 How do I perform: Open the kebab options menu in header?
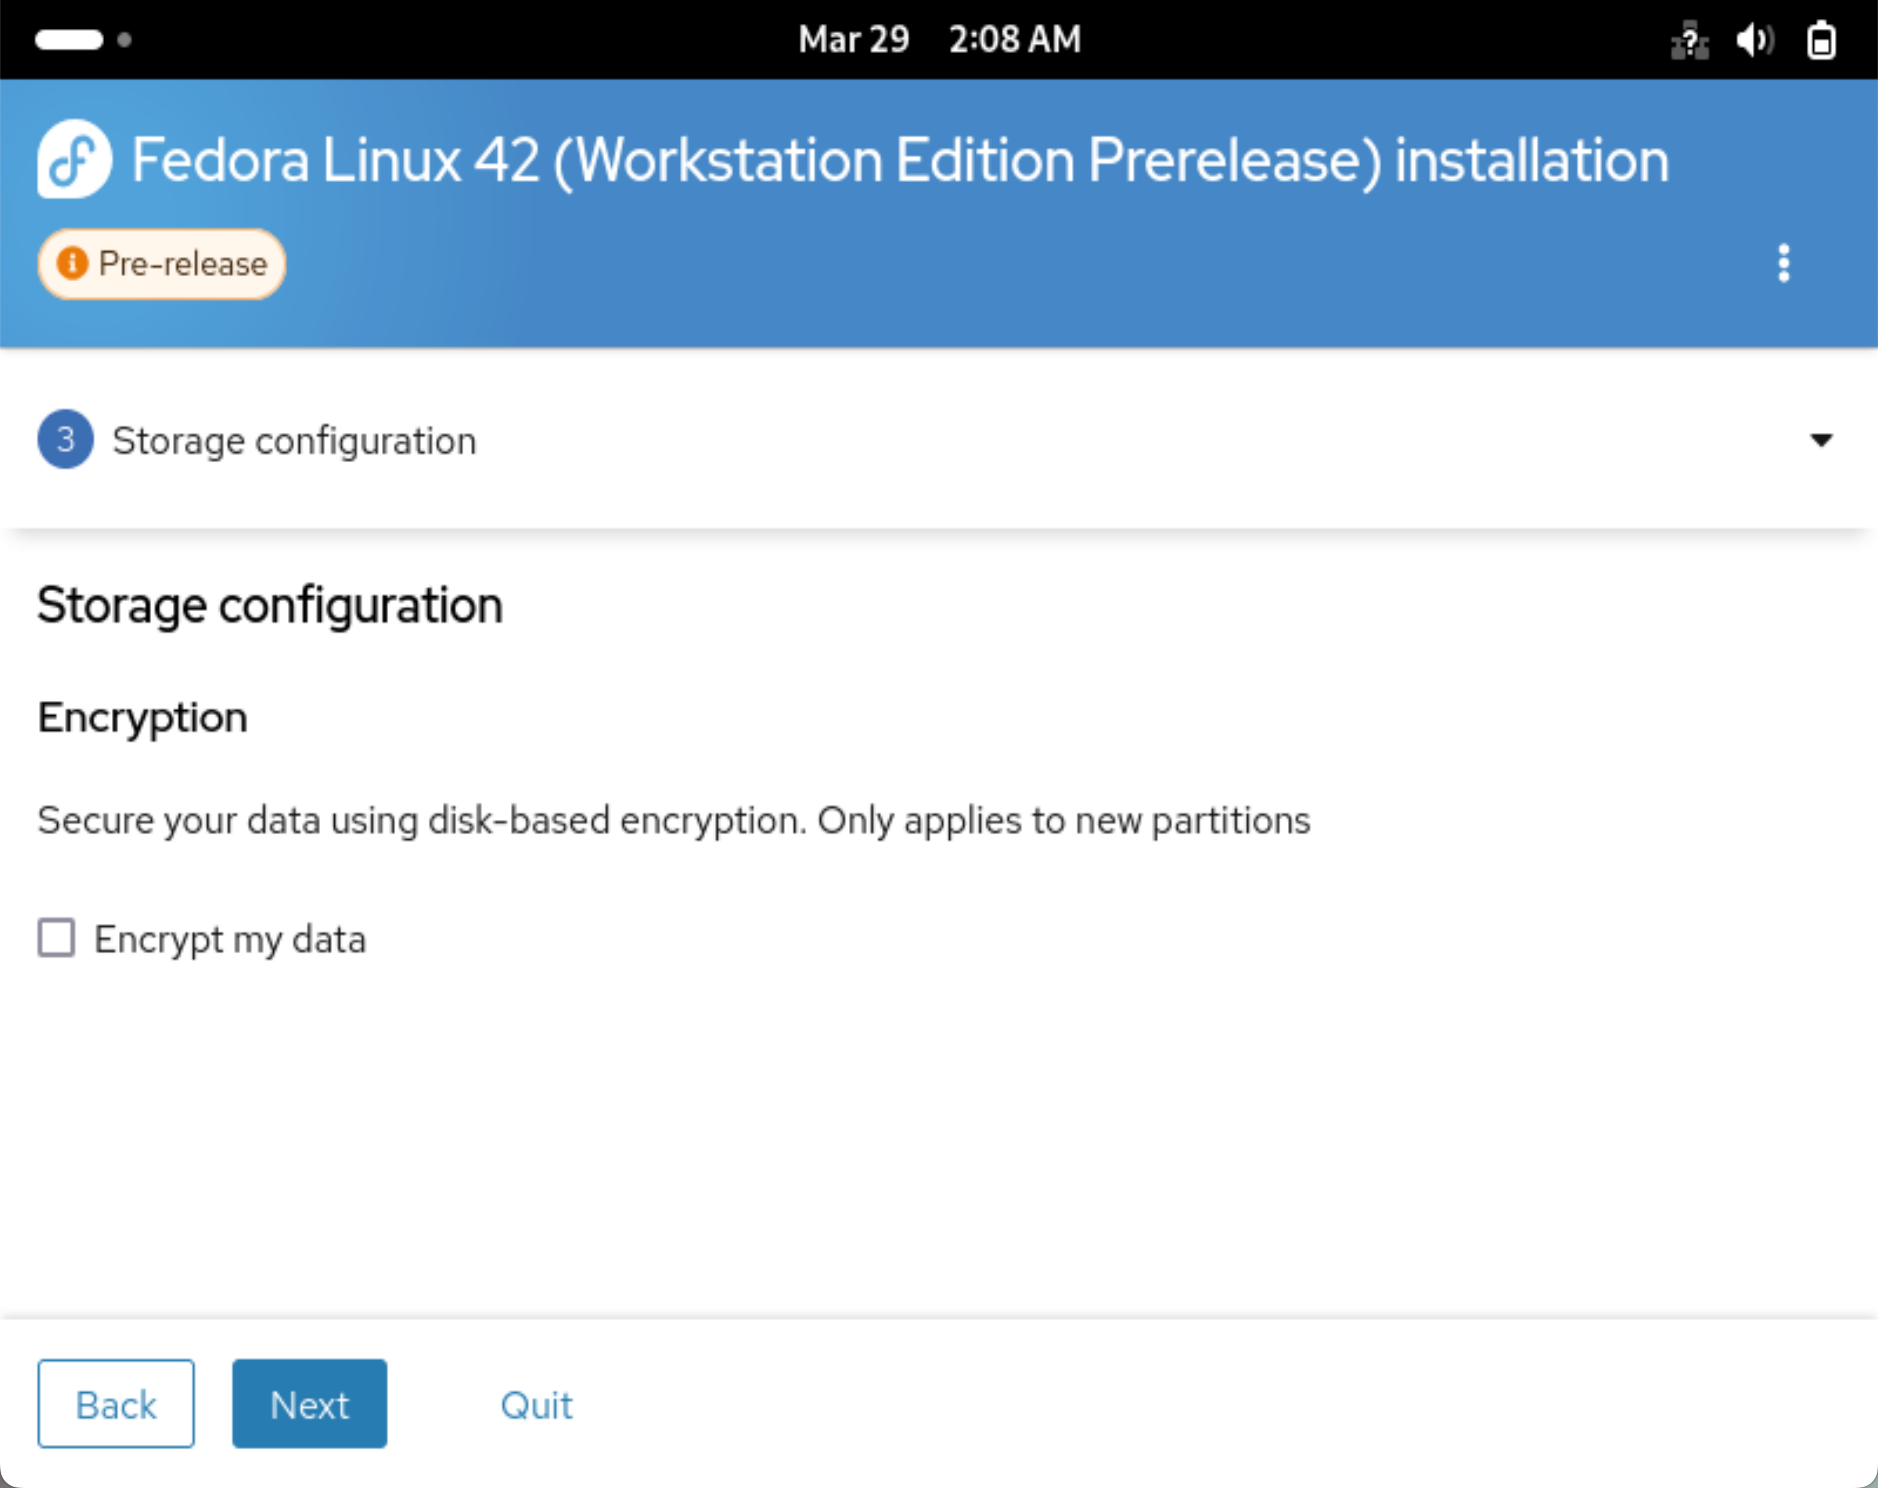point(1783,264)
